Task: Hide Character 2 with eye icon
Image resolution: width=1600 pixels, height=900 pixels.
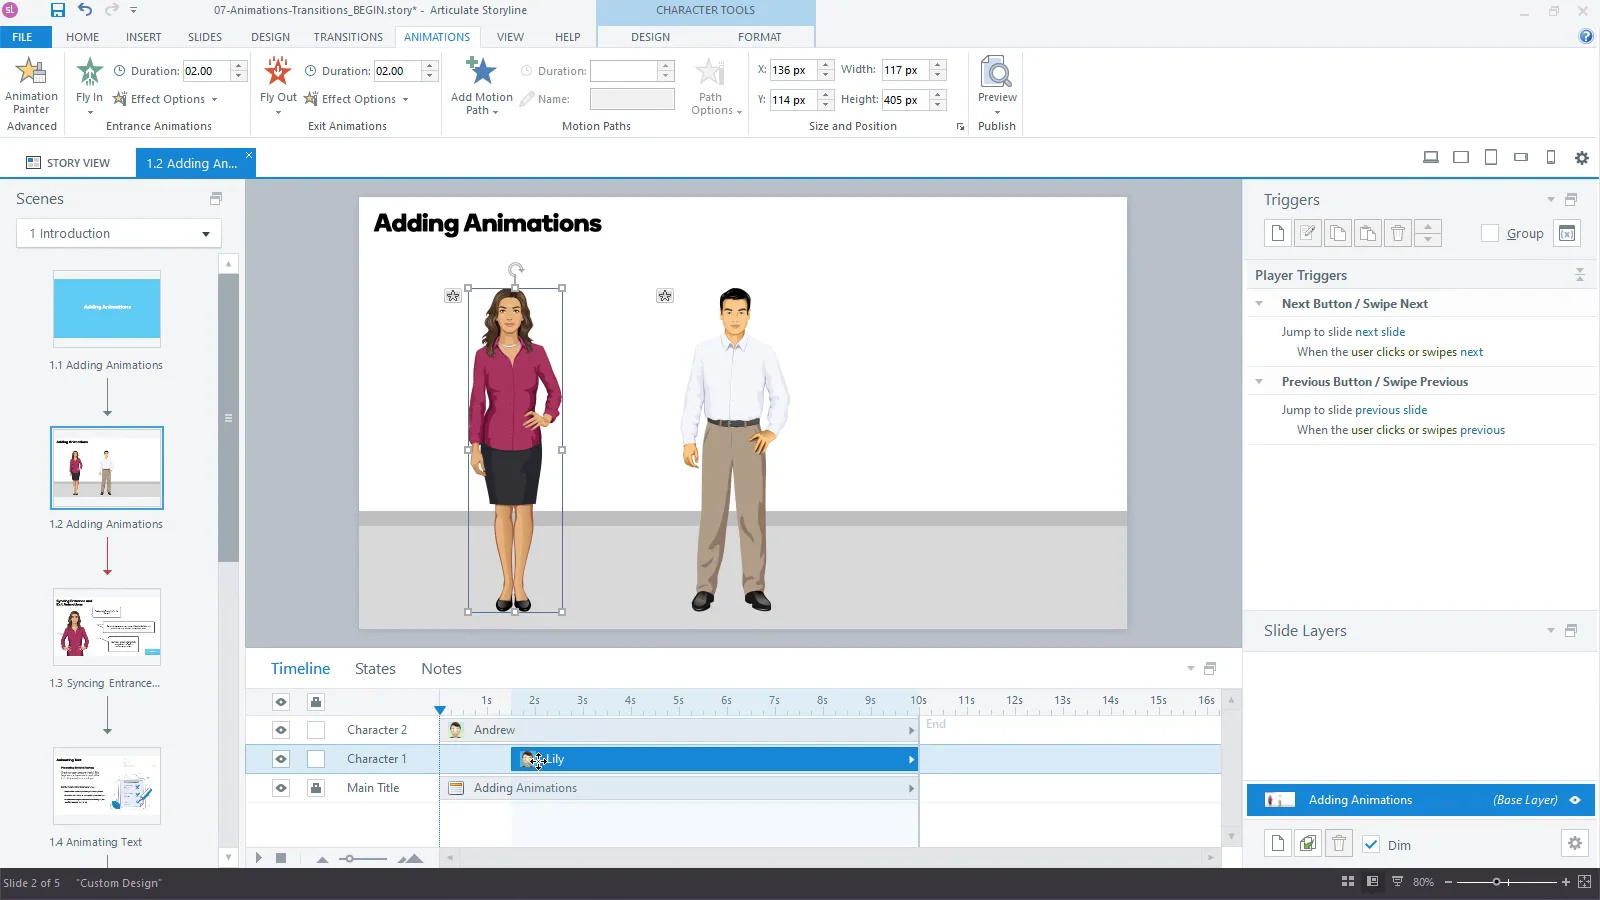Action: [x=281, y=730]
